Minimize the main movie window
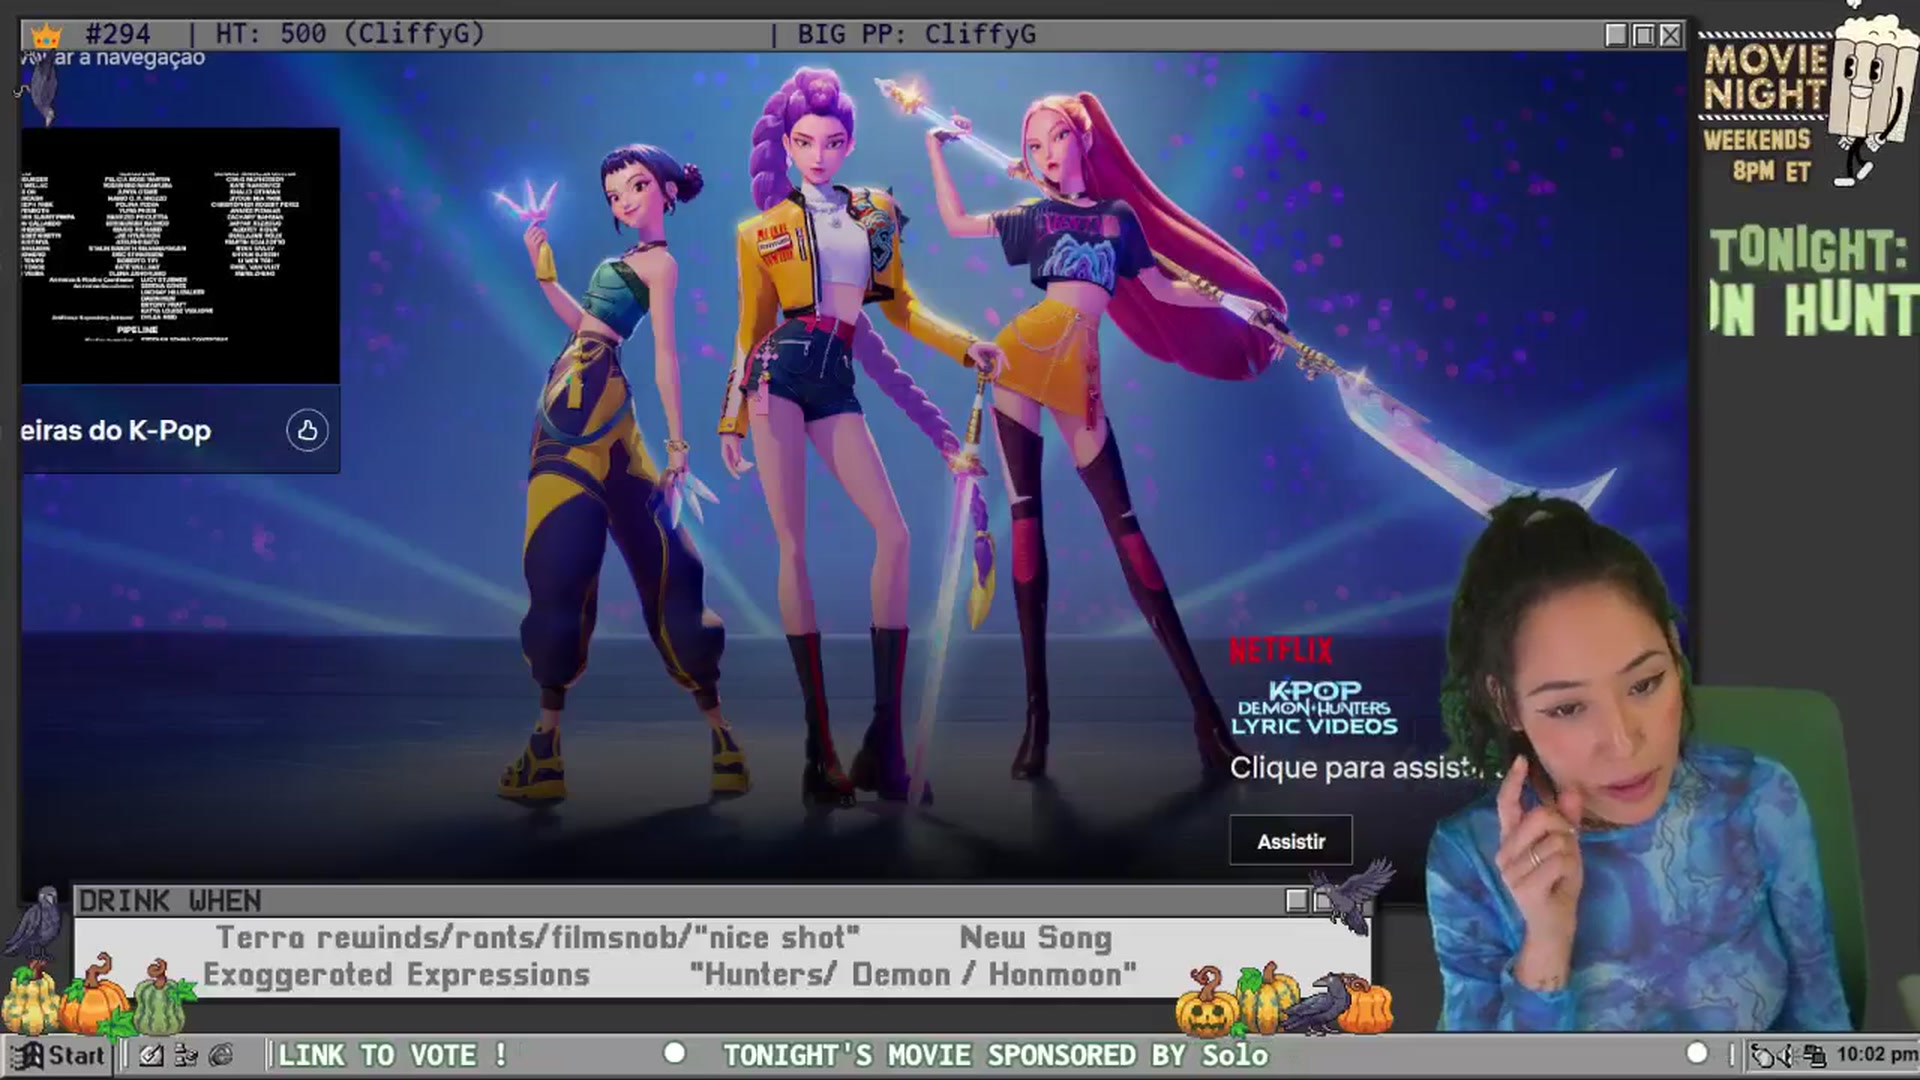Image resolution: width=1920 pixels, height=1080 pixels. (1616, 35)
